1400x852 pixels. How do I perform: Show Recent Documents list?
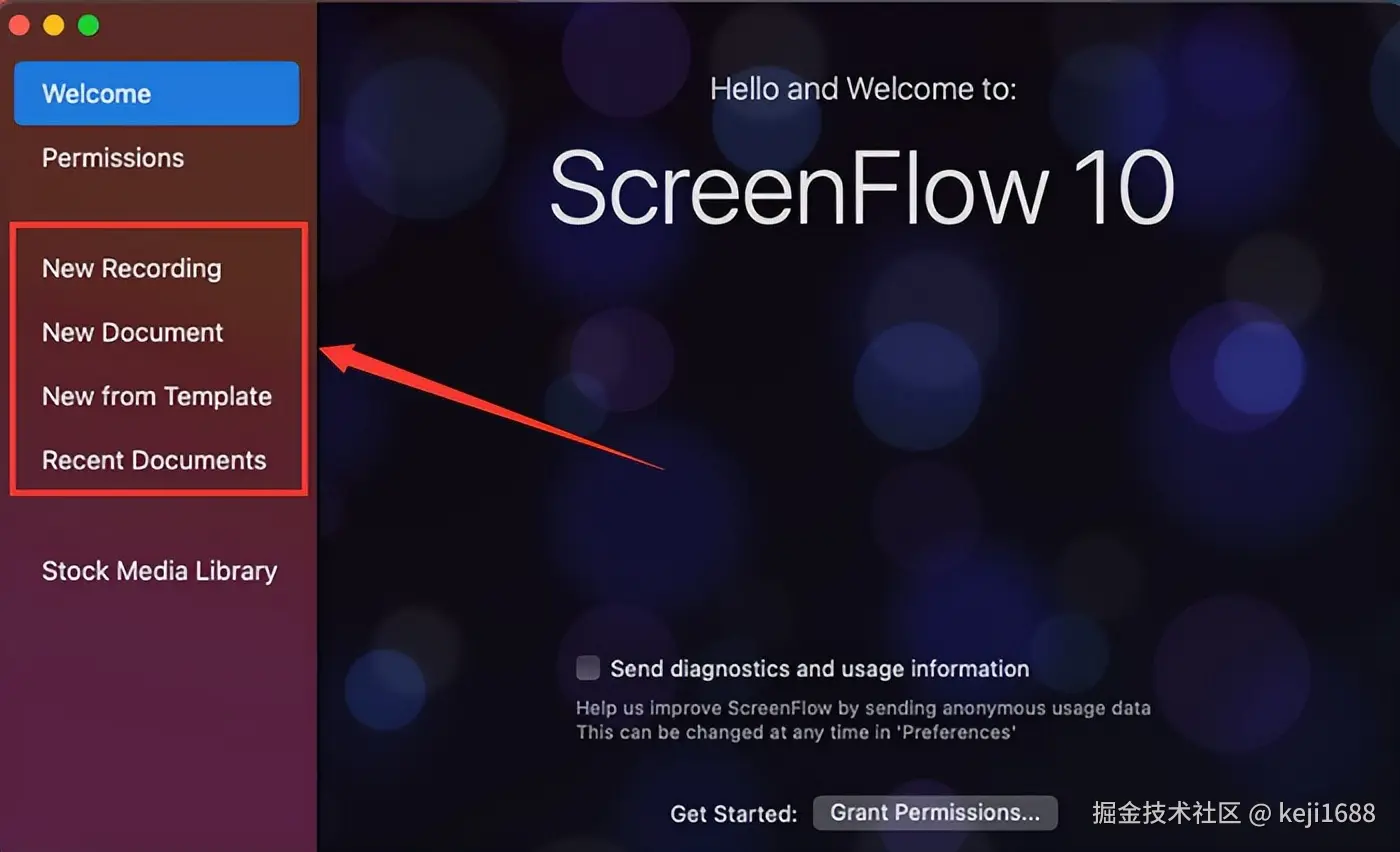click(x=154, y=460)
